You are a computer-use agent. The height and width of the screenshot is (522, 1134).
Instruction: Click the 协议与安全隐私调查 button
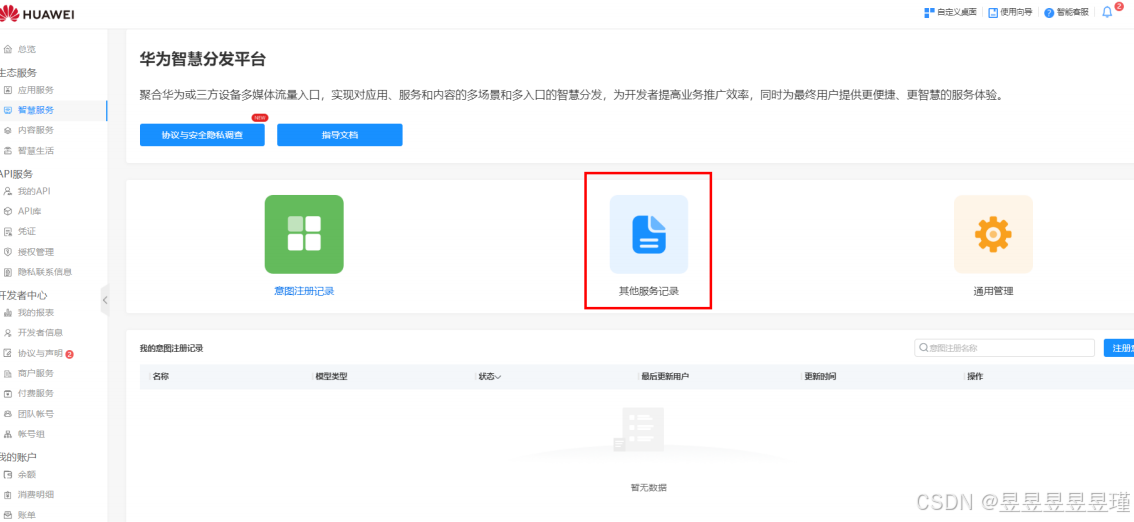coord(202,135)
